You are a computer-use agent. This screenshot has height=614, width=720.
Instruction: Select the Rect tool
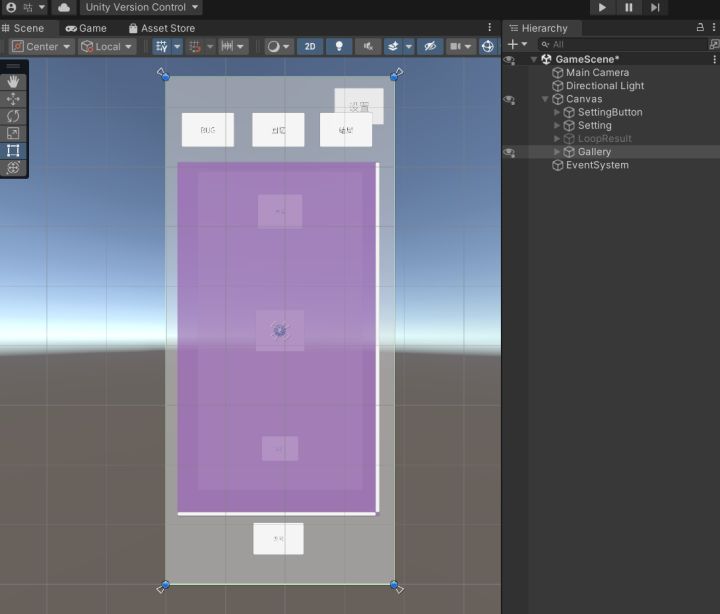point(14,150)
